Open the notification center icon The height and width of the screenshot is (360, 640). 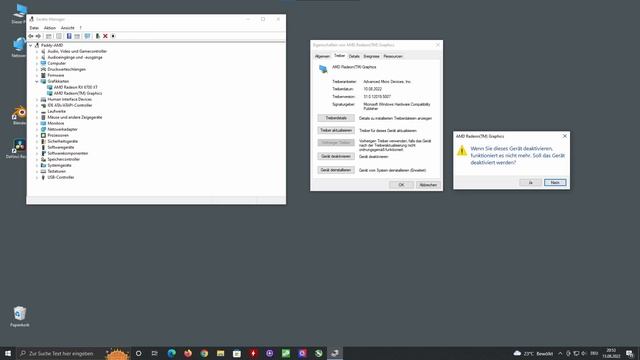630,353
